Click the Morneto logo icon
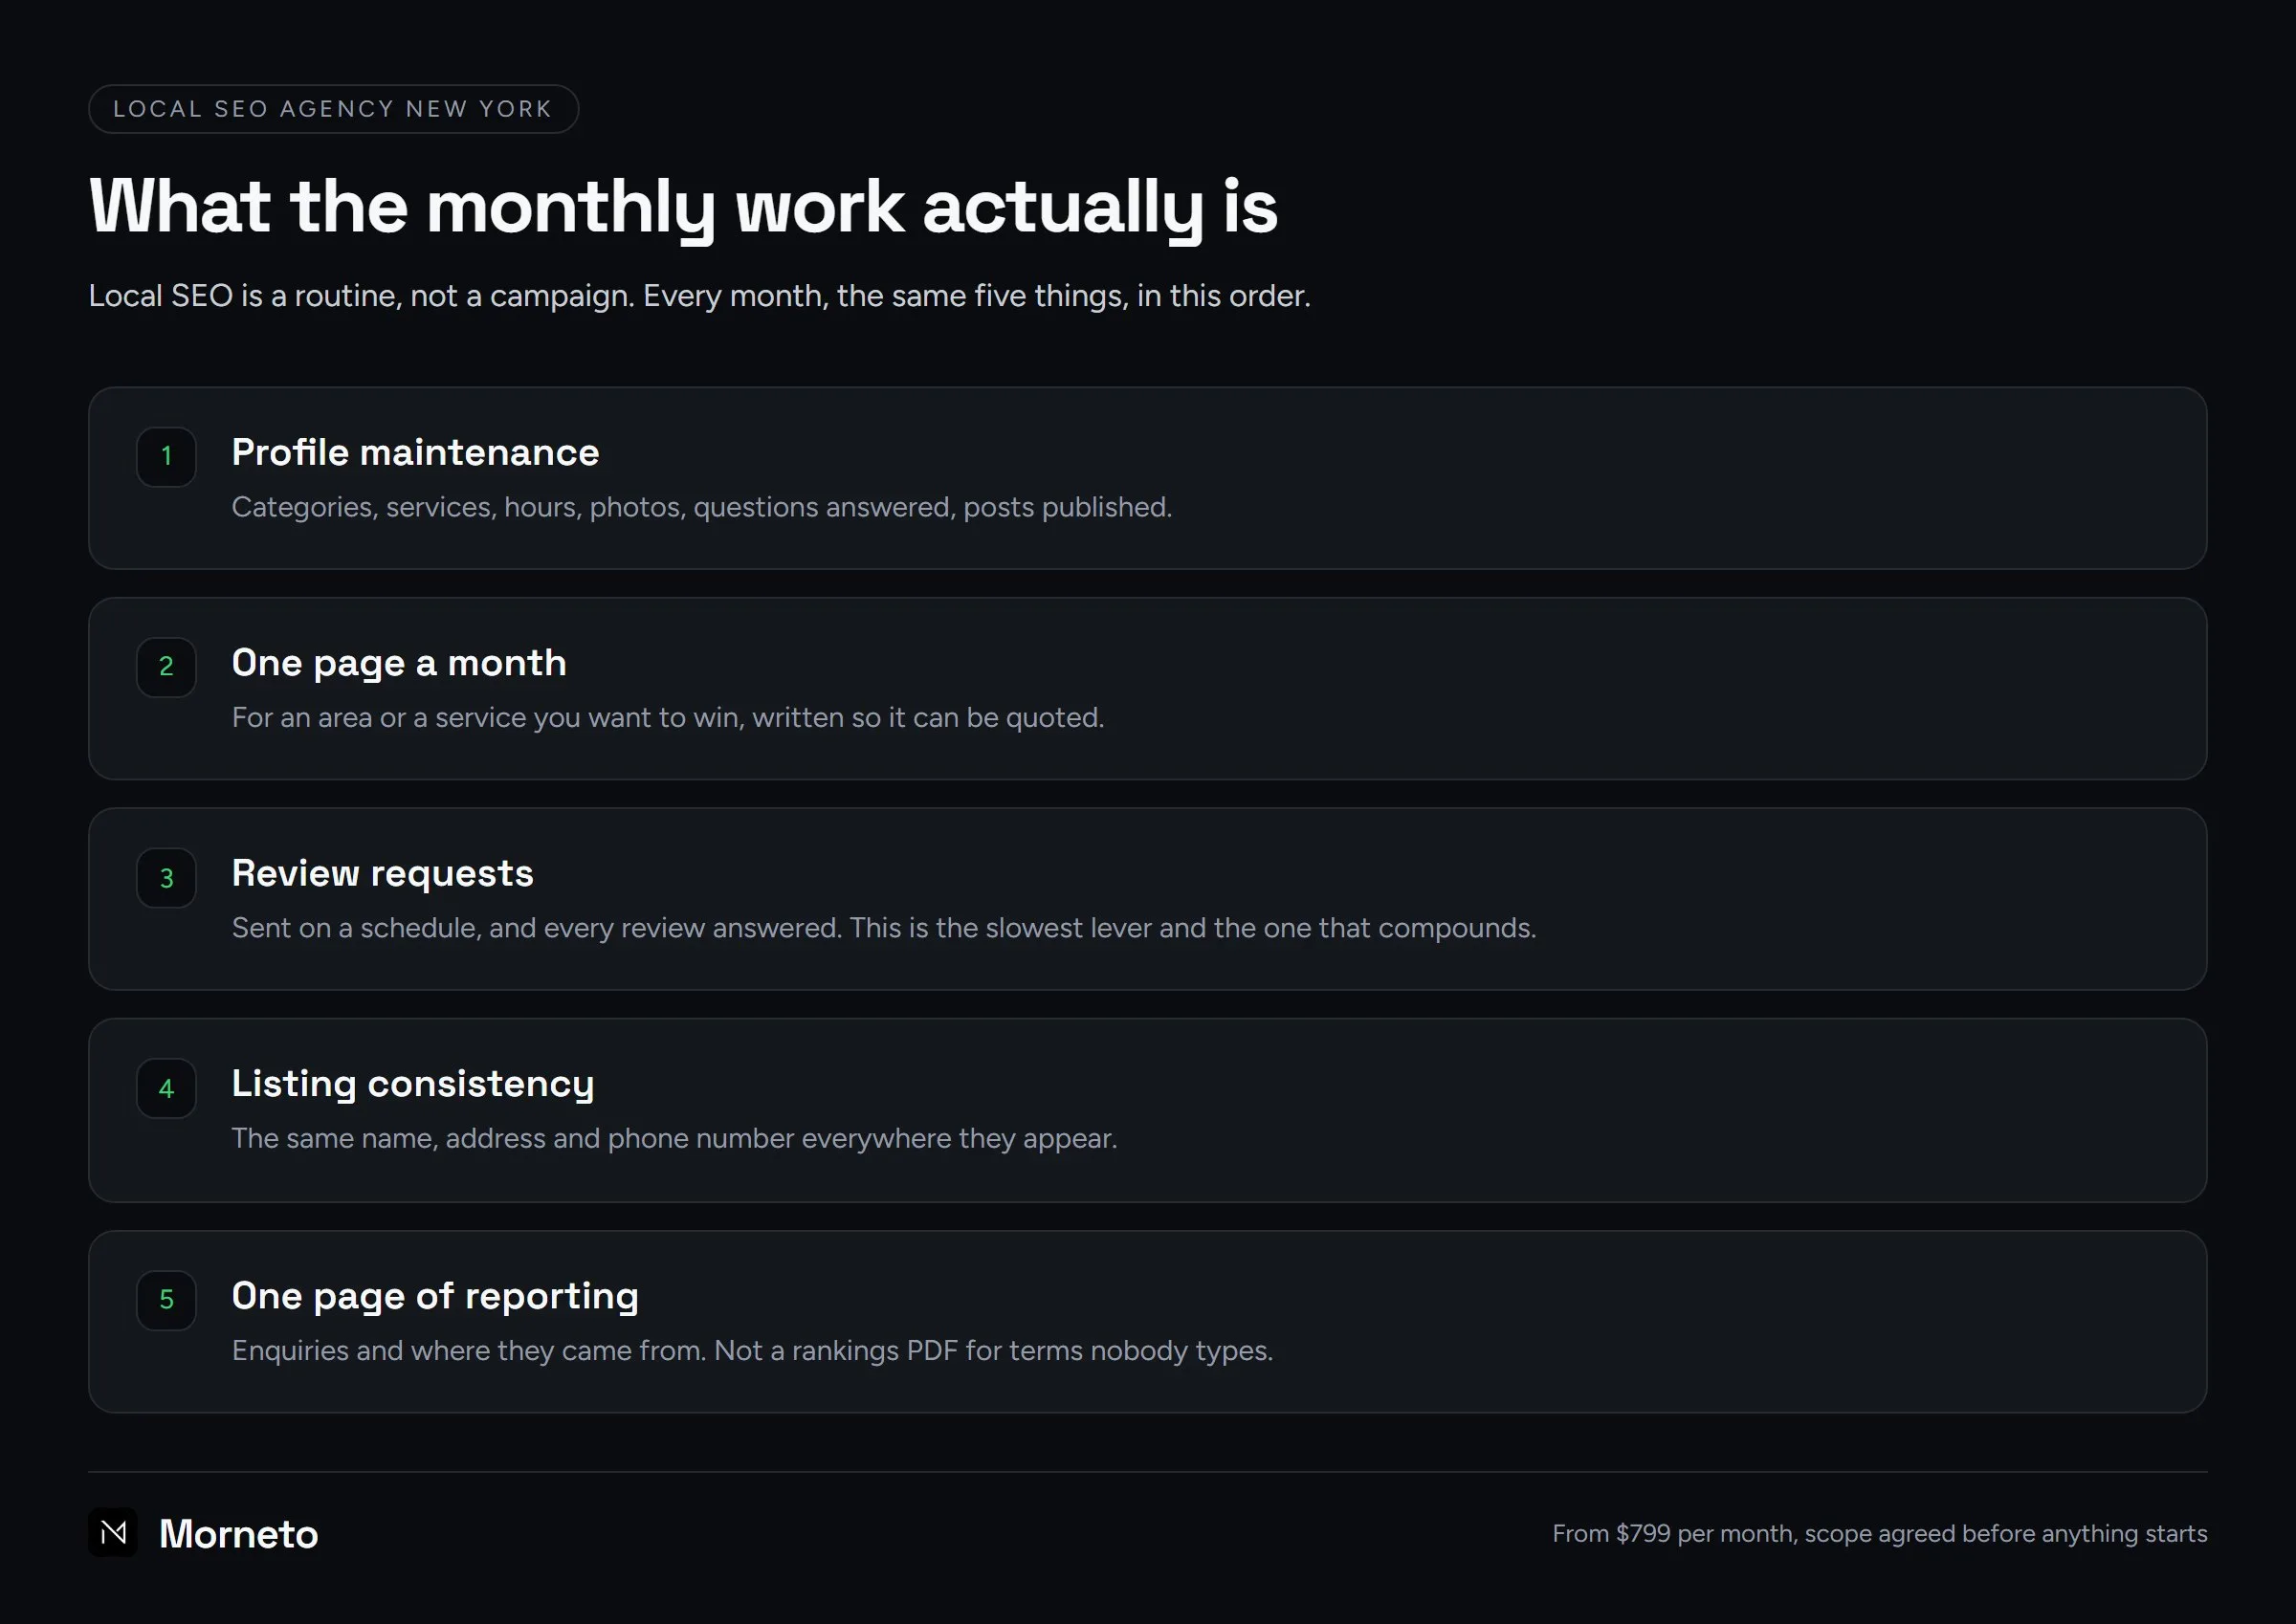The image size is (2296, 1624). click(x=113, y=1532)
